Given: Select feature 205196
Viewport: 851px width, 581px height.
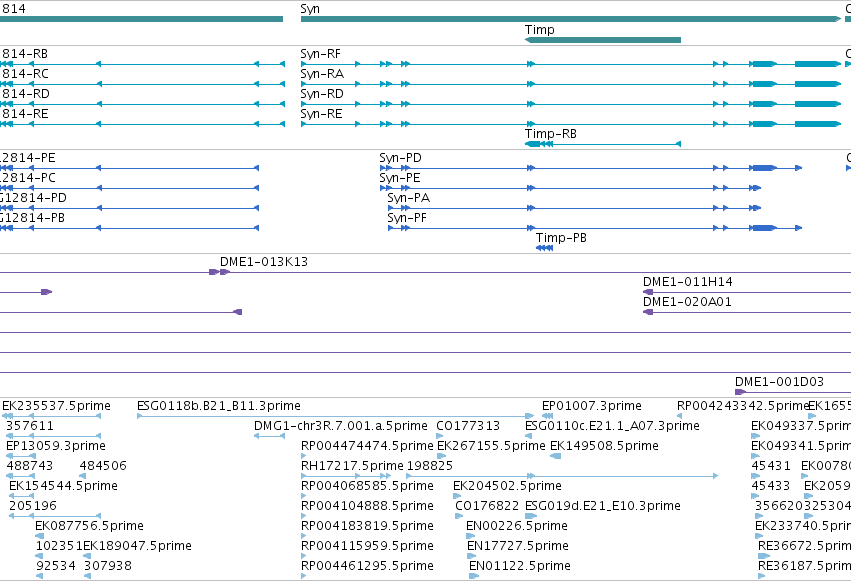Looking at the screenshot, I should click(x=33, y=506).
